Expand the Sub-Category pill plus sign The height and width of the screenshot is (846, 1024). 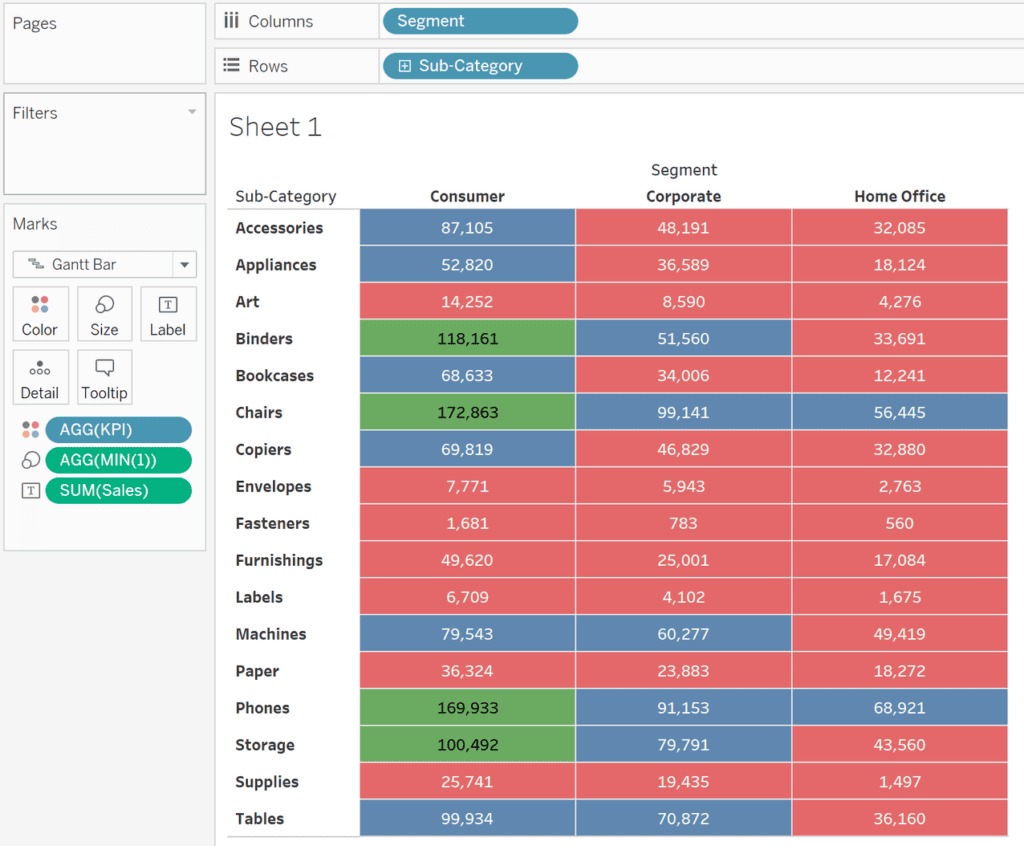click(405, 66)
